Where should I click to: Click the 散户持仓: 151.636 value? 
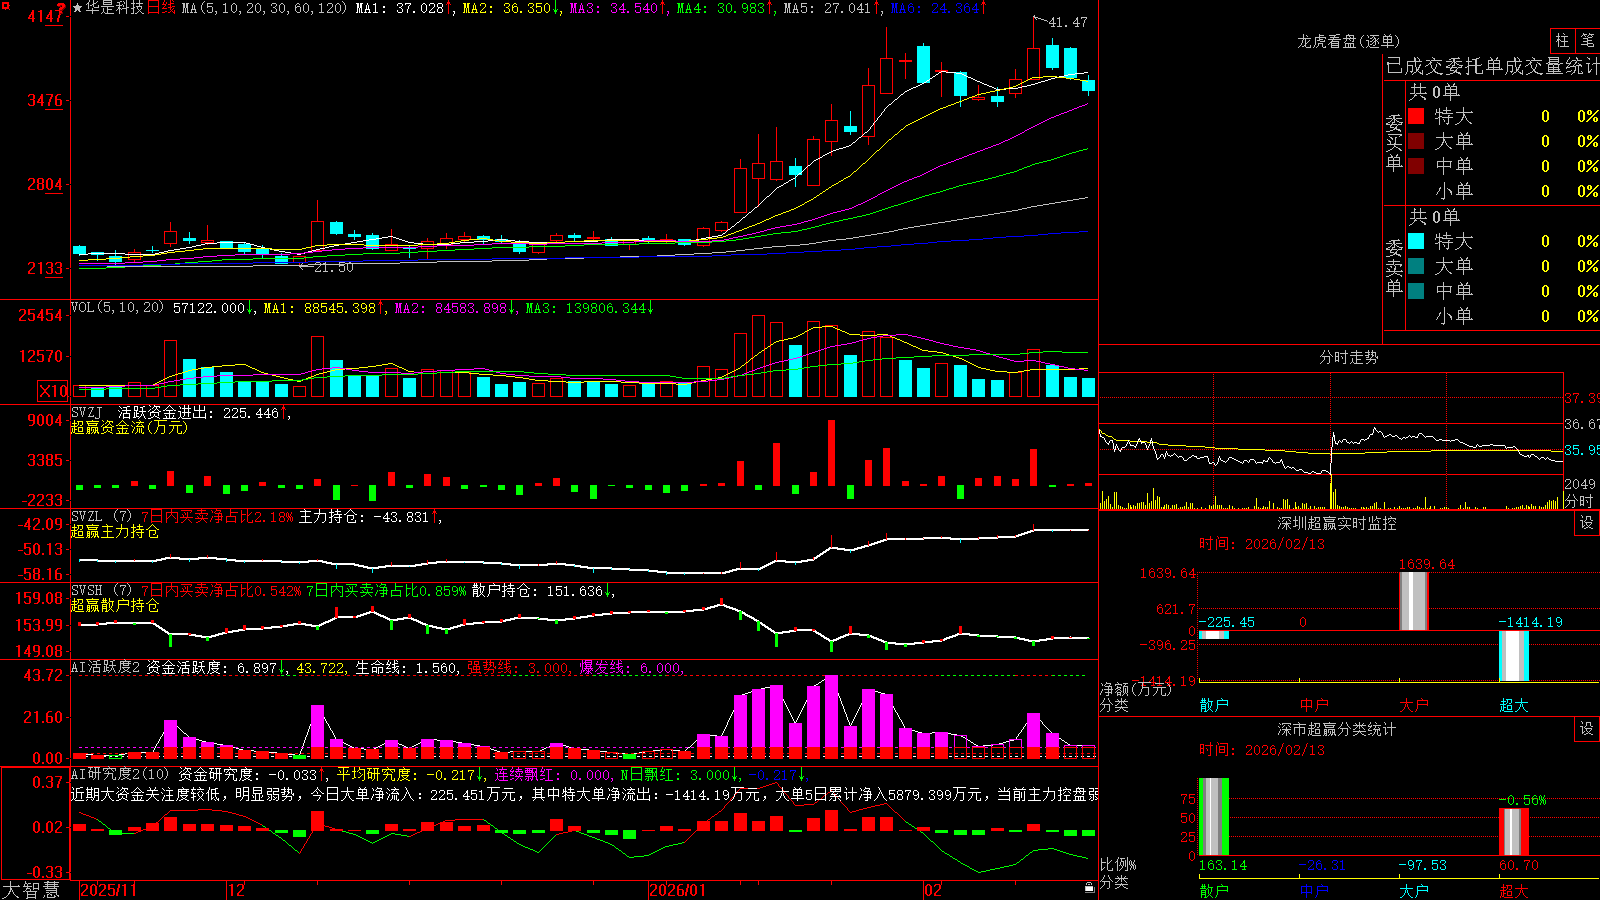tap(538, 591)
